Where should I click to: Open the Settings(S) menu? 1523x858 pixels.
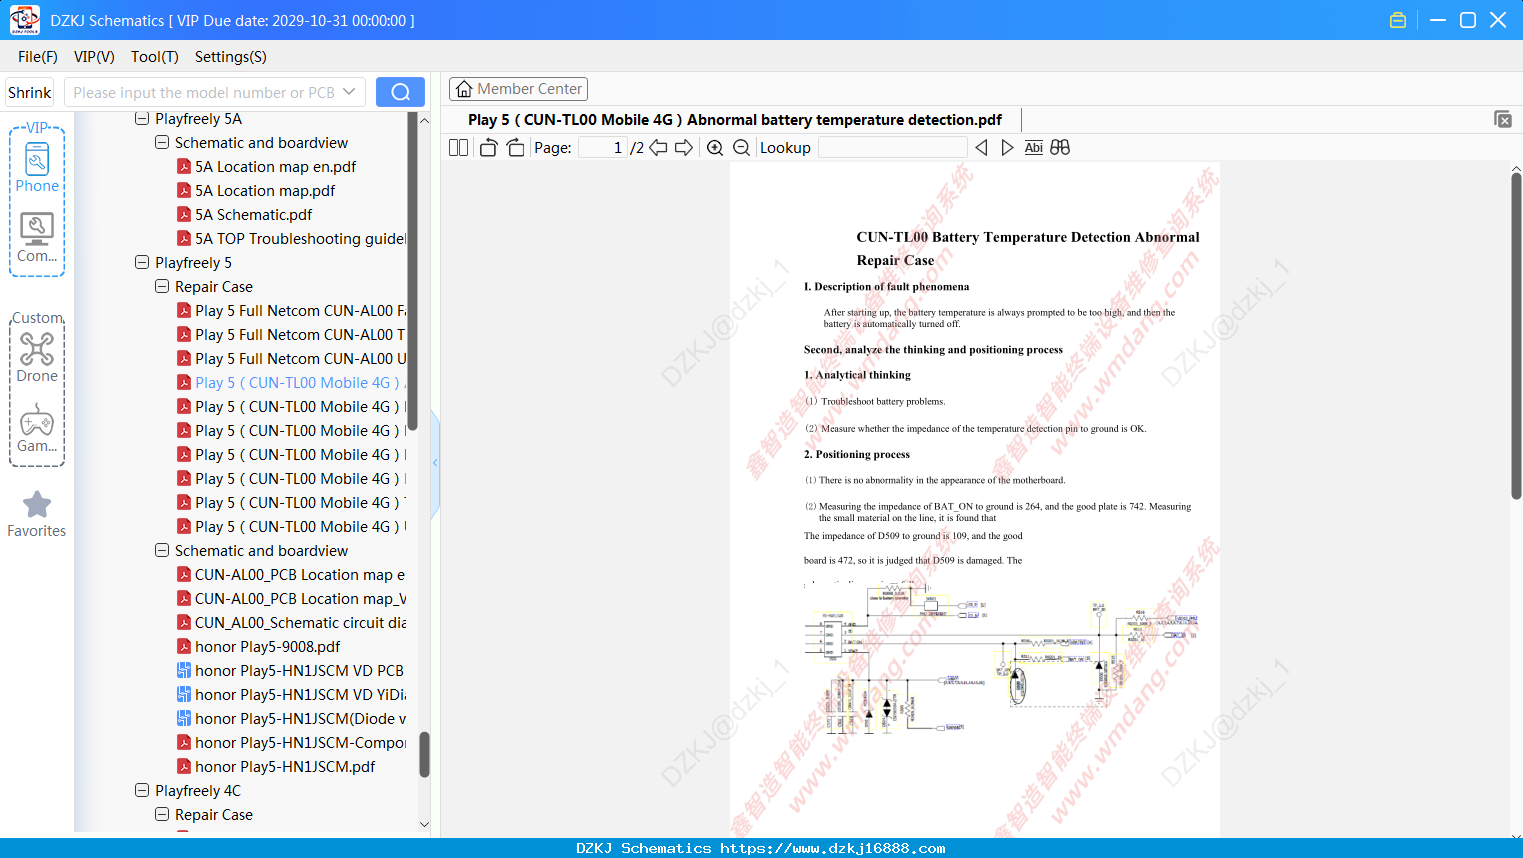231,57
